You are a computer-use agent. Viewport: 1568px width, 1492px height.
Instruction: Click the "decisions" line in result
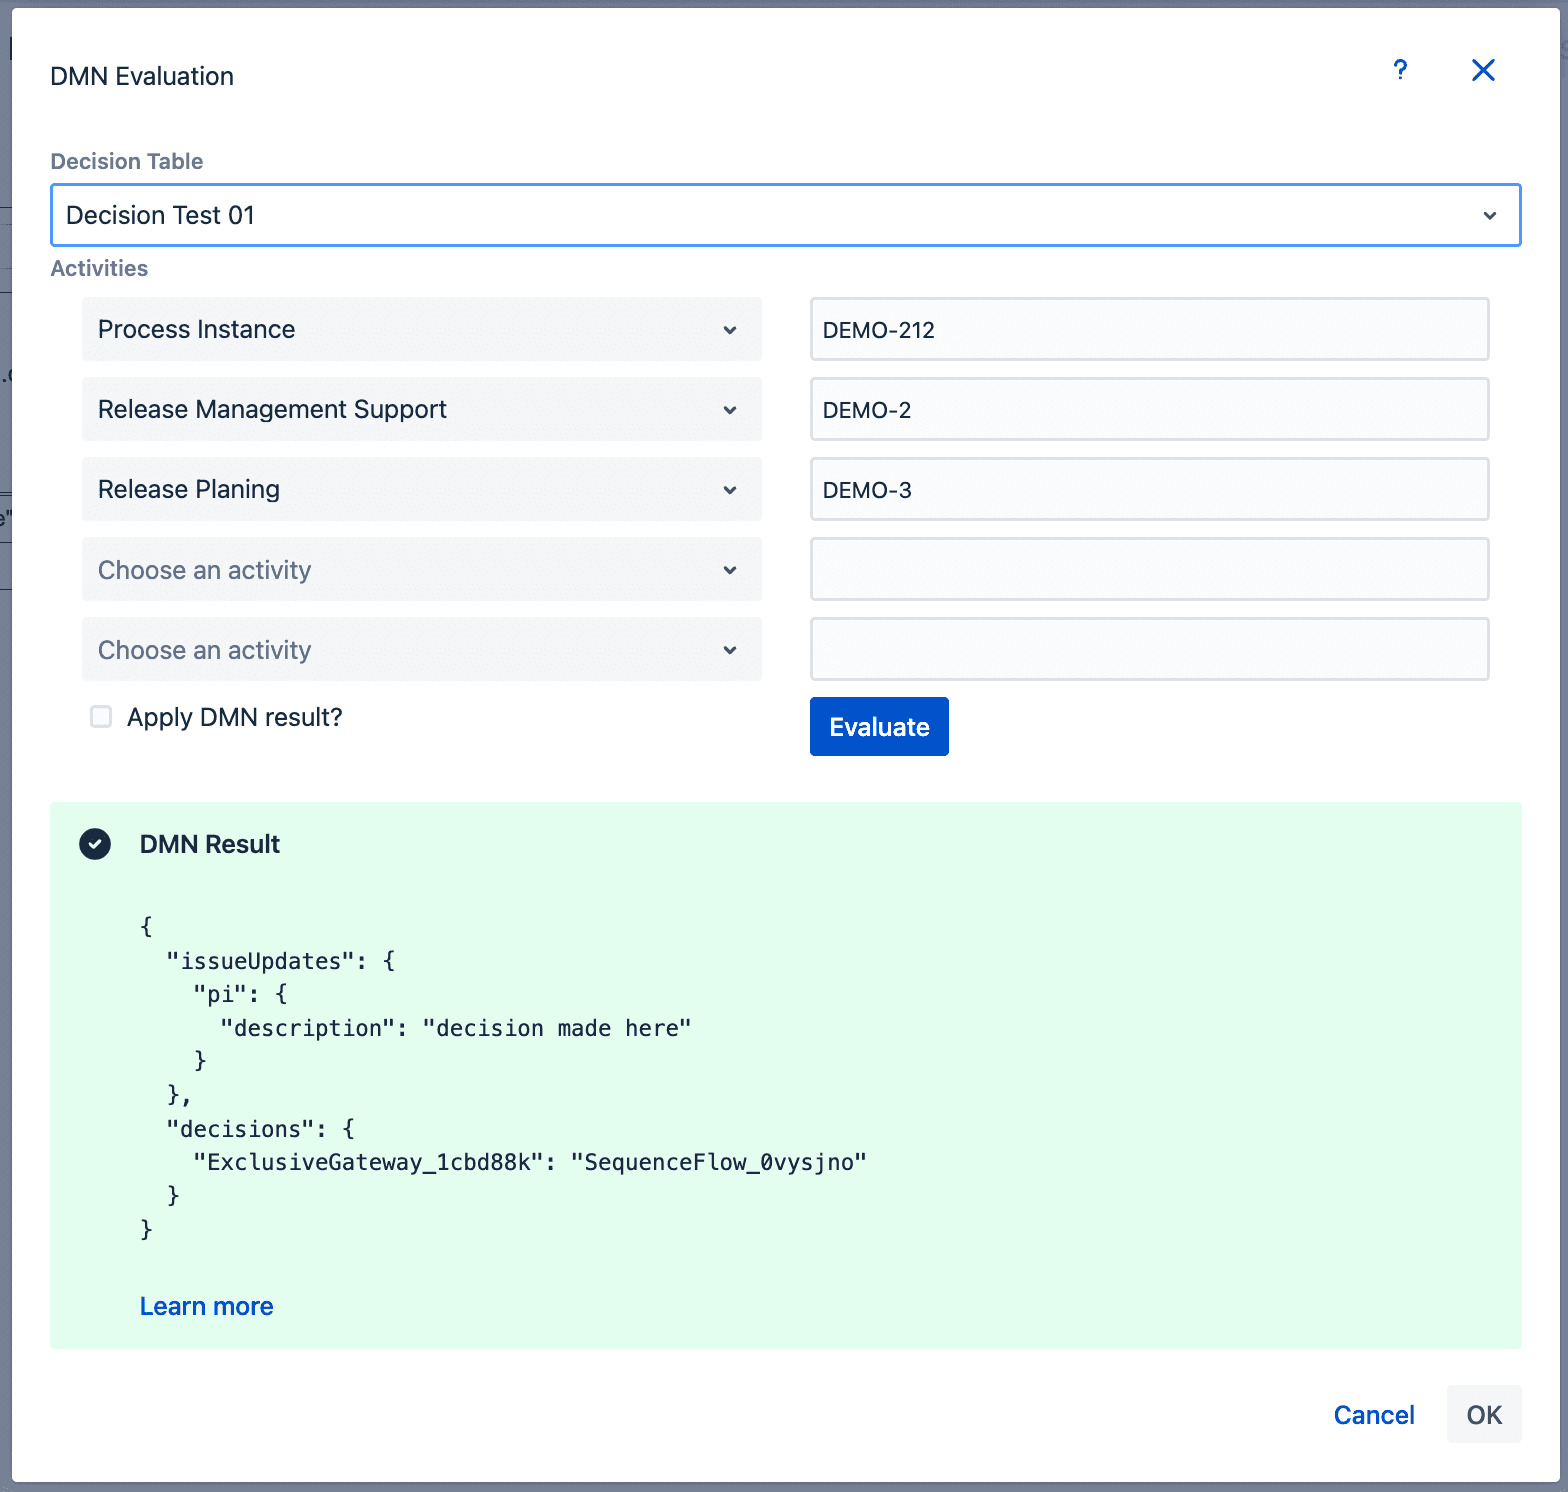click(x=260, y=1129)
